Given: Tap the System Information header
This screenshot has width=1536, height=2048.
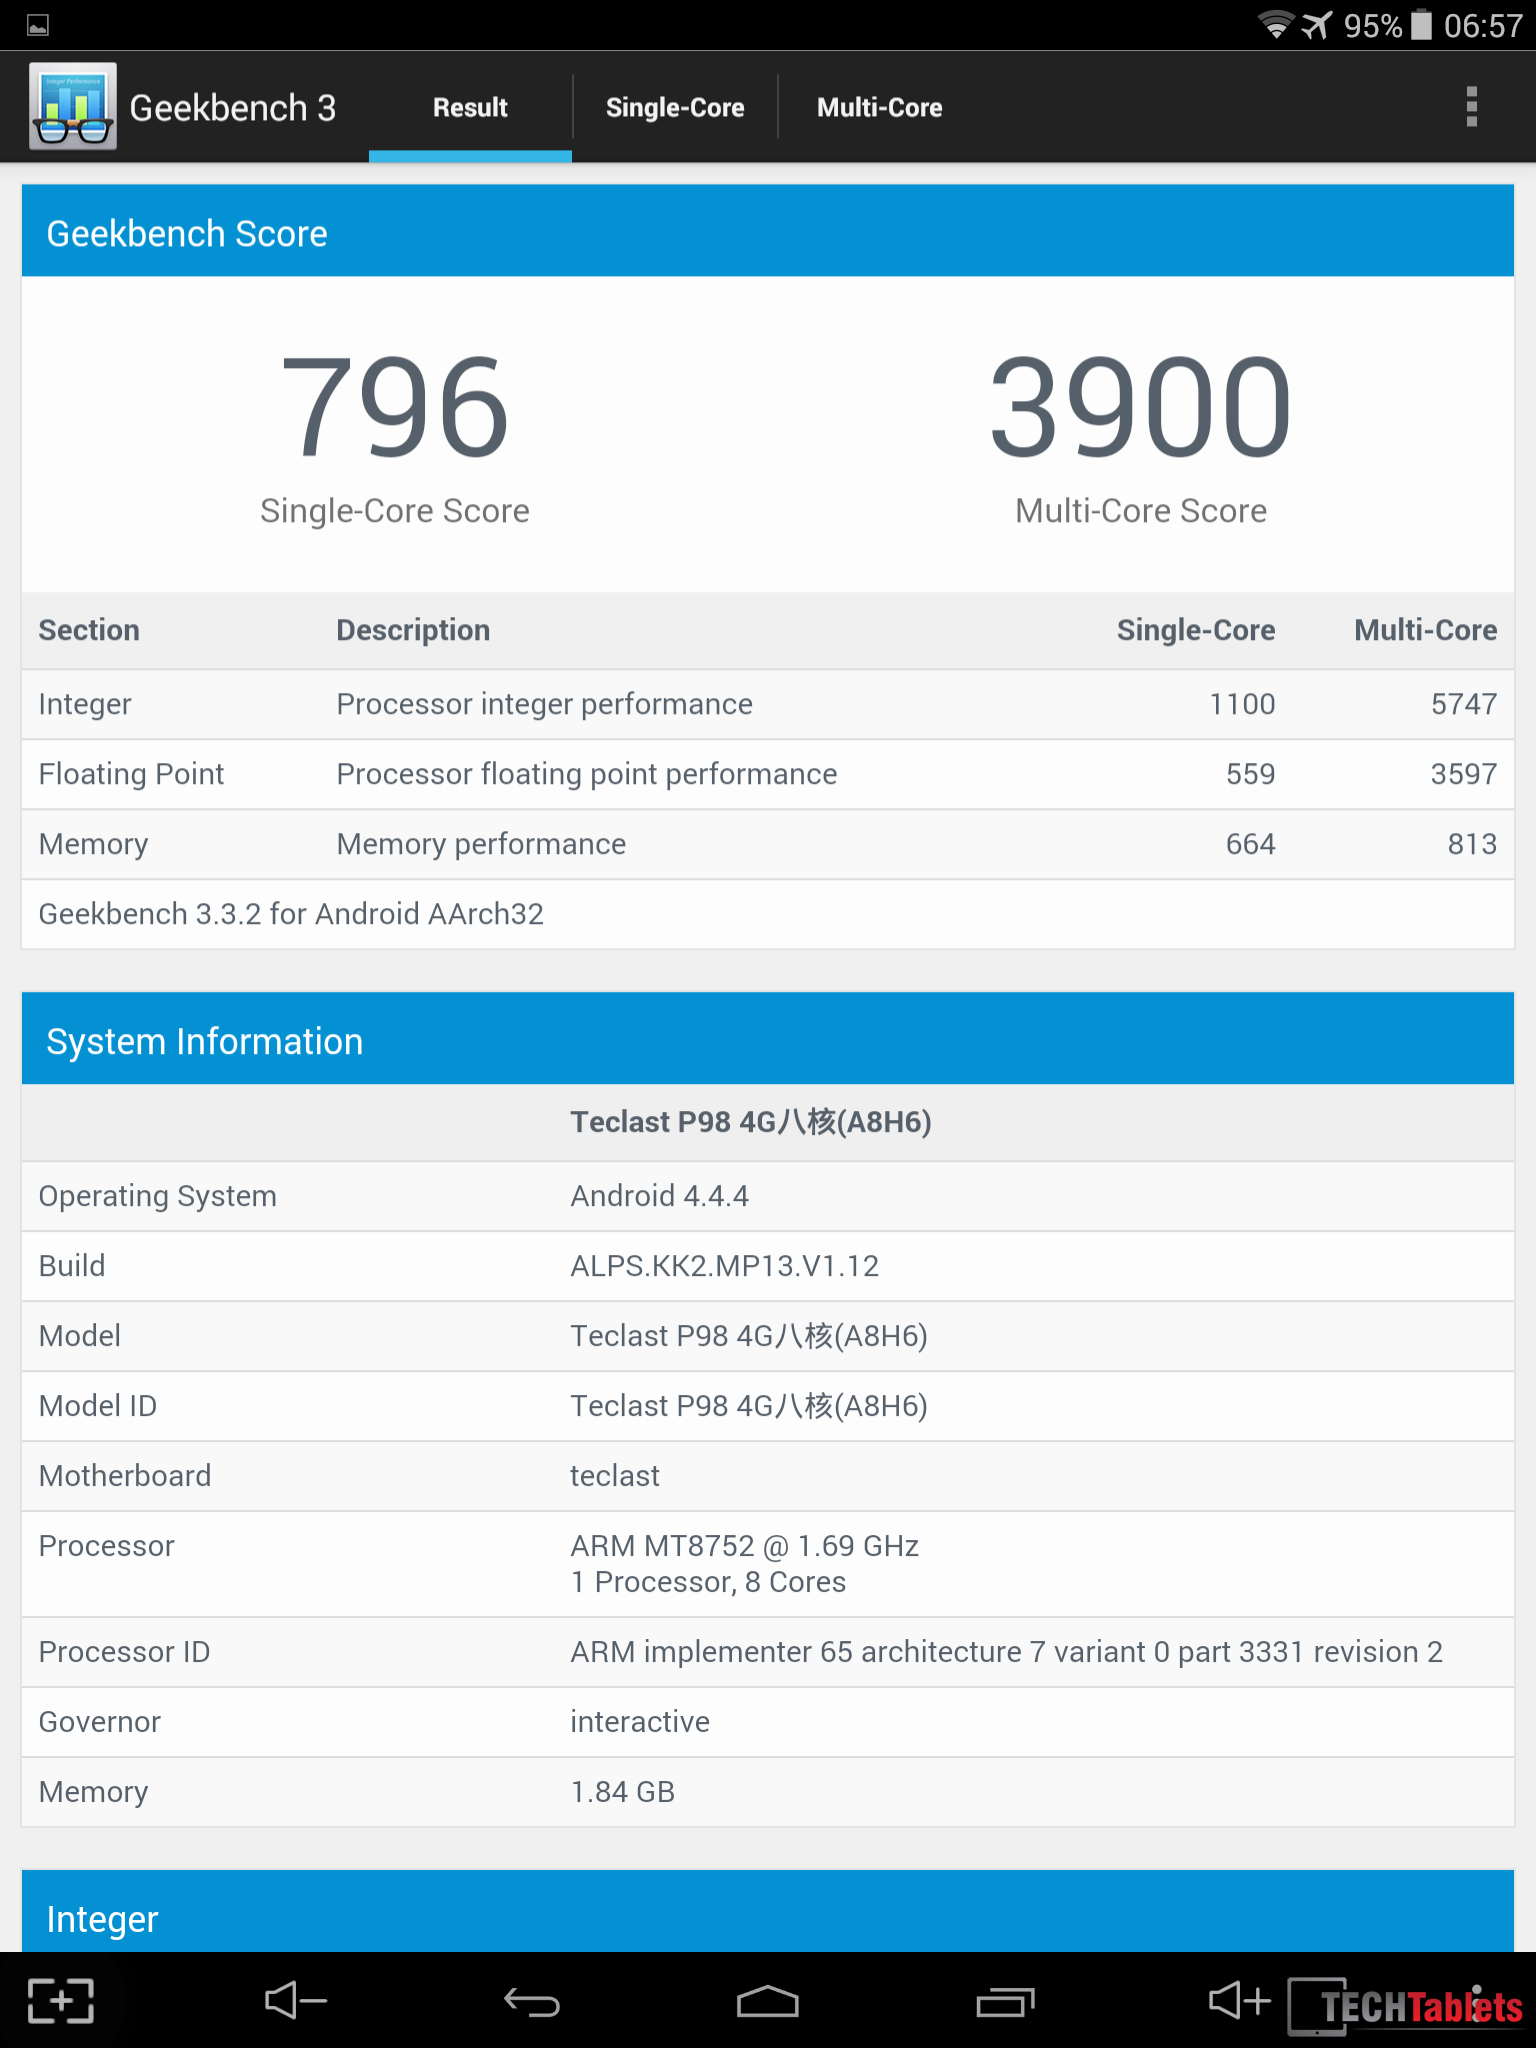Looking at the screenshot, I should [768, 1040].
